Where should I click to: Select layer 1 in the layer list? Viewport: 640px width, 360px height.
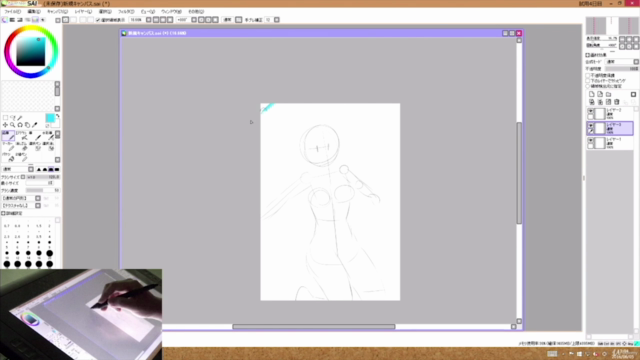click(610, 142)
